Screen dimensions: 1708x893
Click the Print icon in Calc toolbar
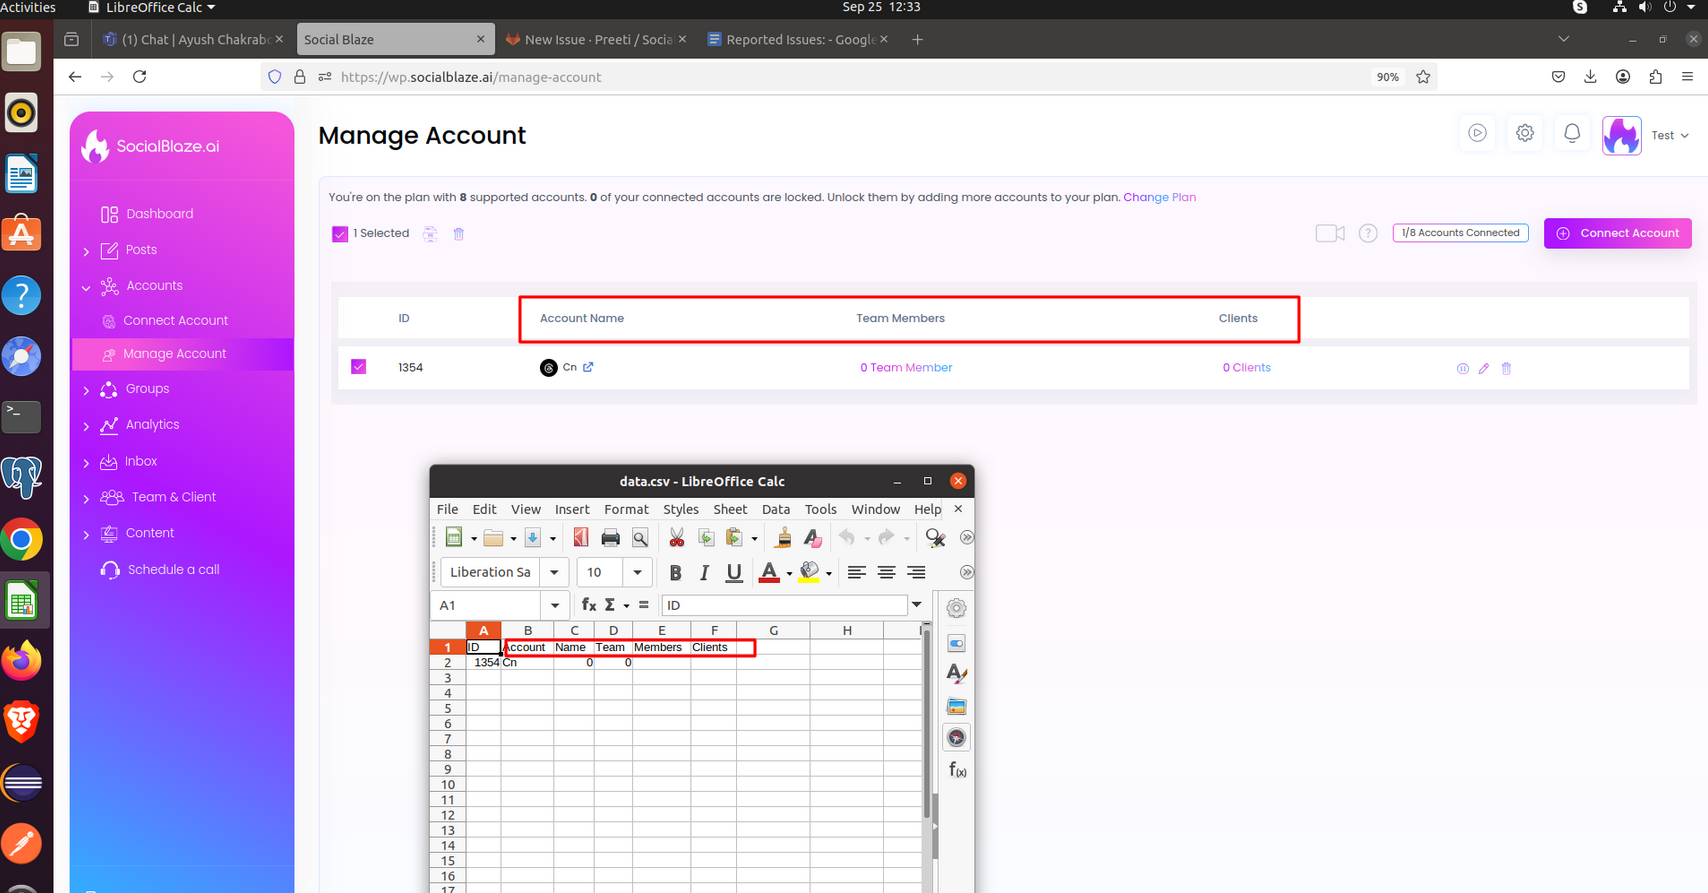pyautogui.click(x=610, y=538)
